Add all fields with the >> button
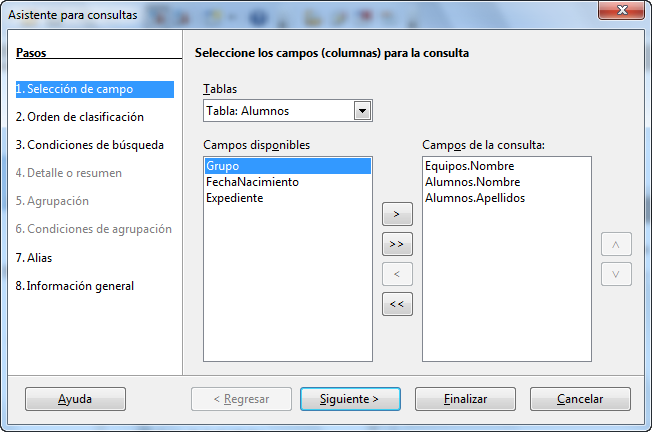Image resolution: width=652 pixels, height=432 pixels. click(397, 244)
